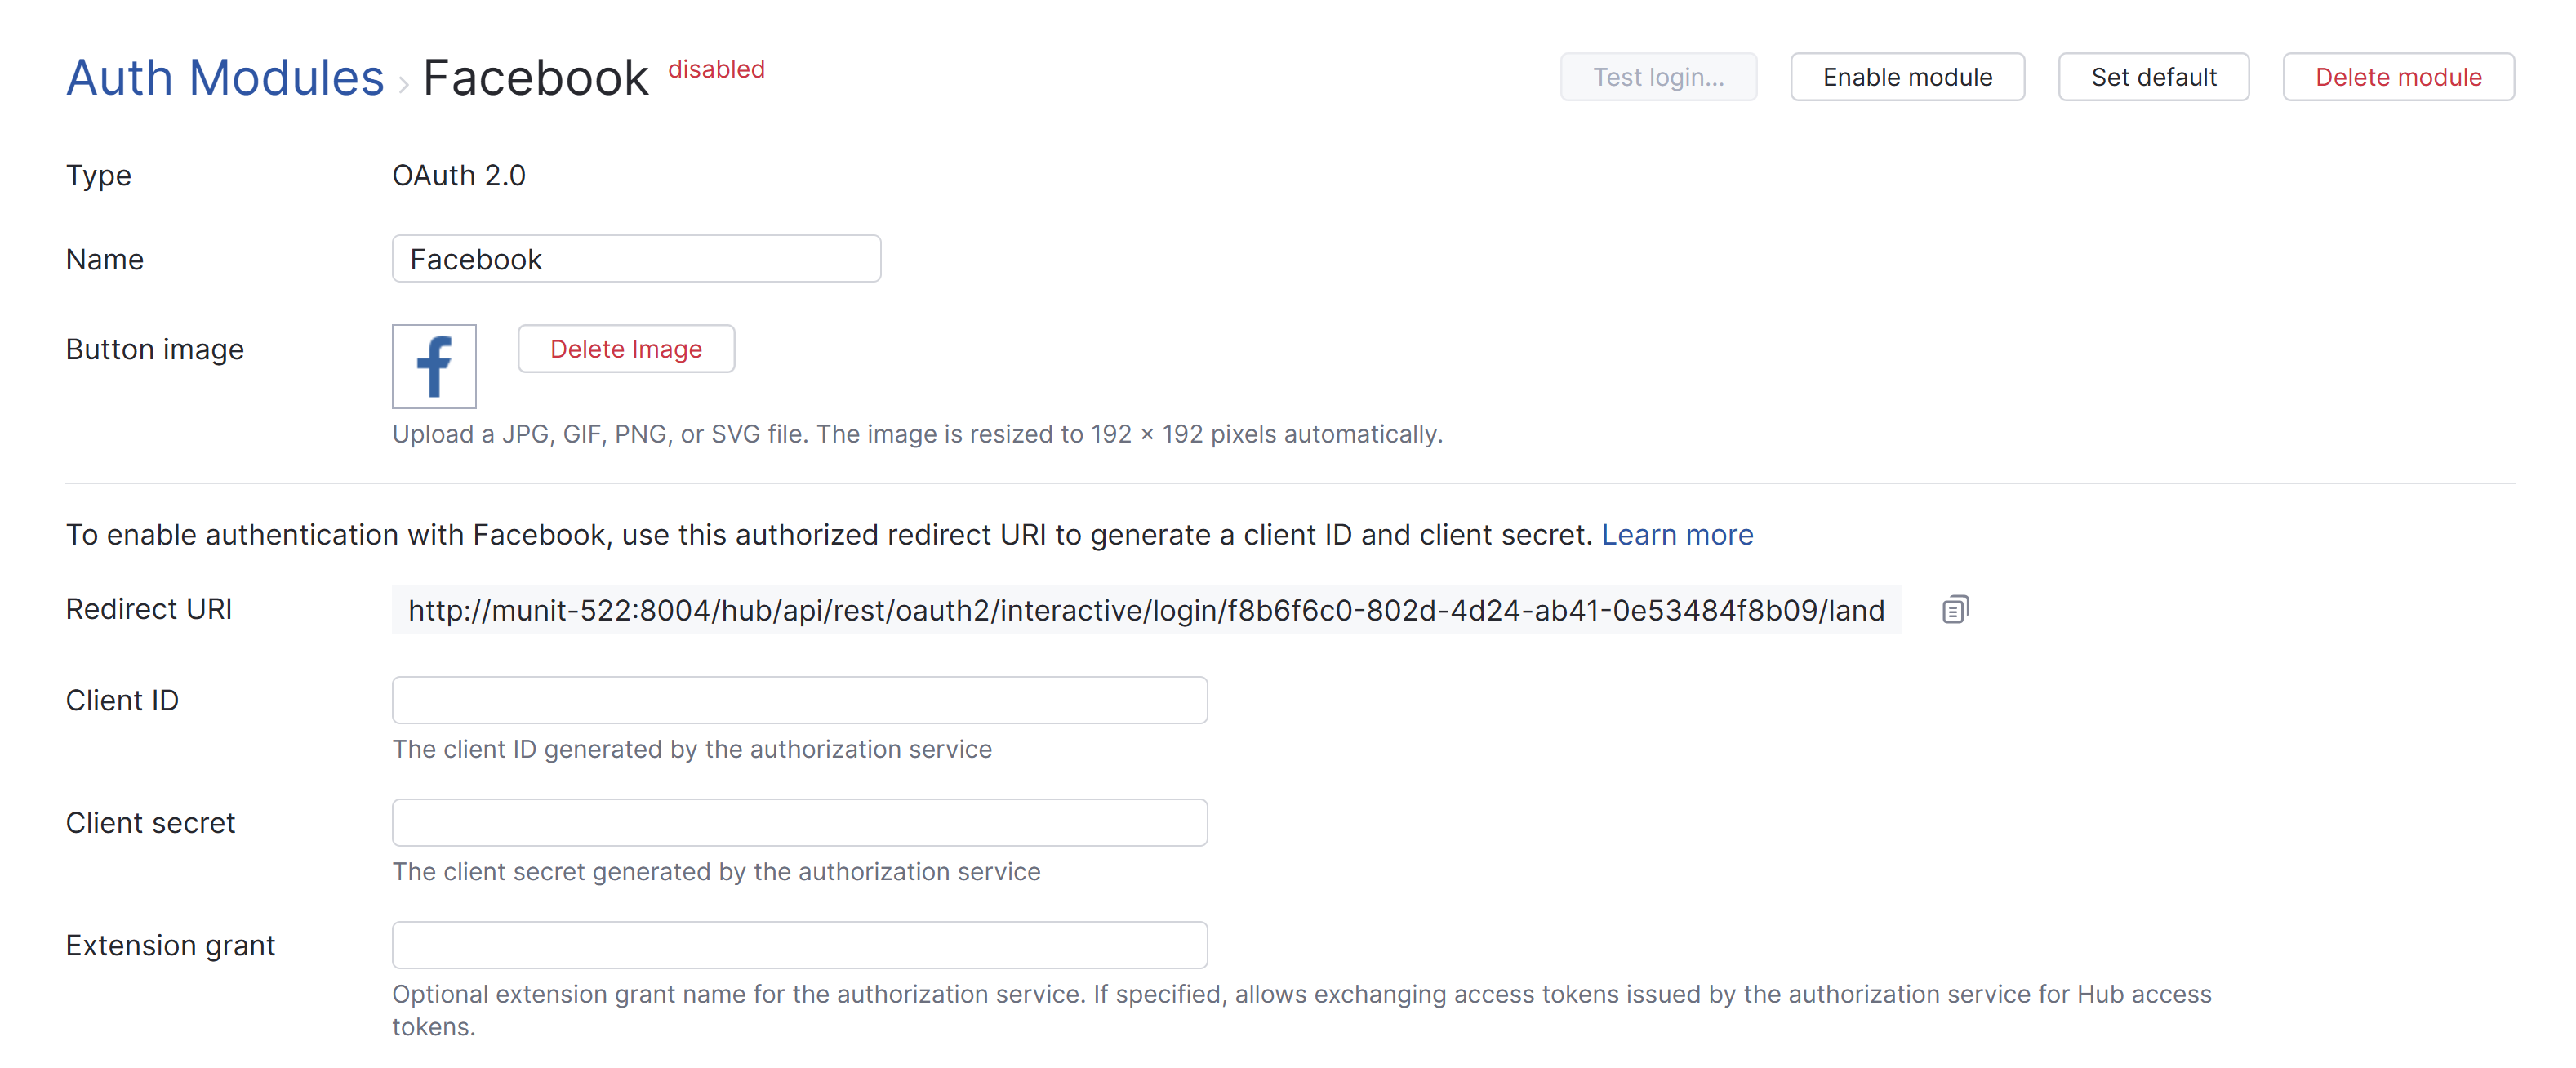Click the Redirect URI URL text

coord(1146,610)
